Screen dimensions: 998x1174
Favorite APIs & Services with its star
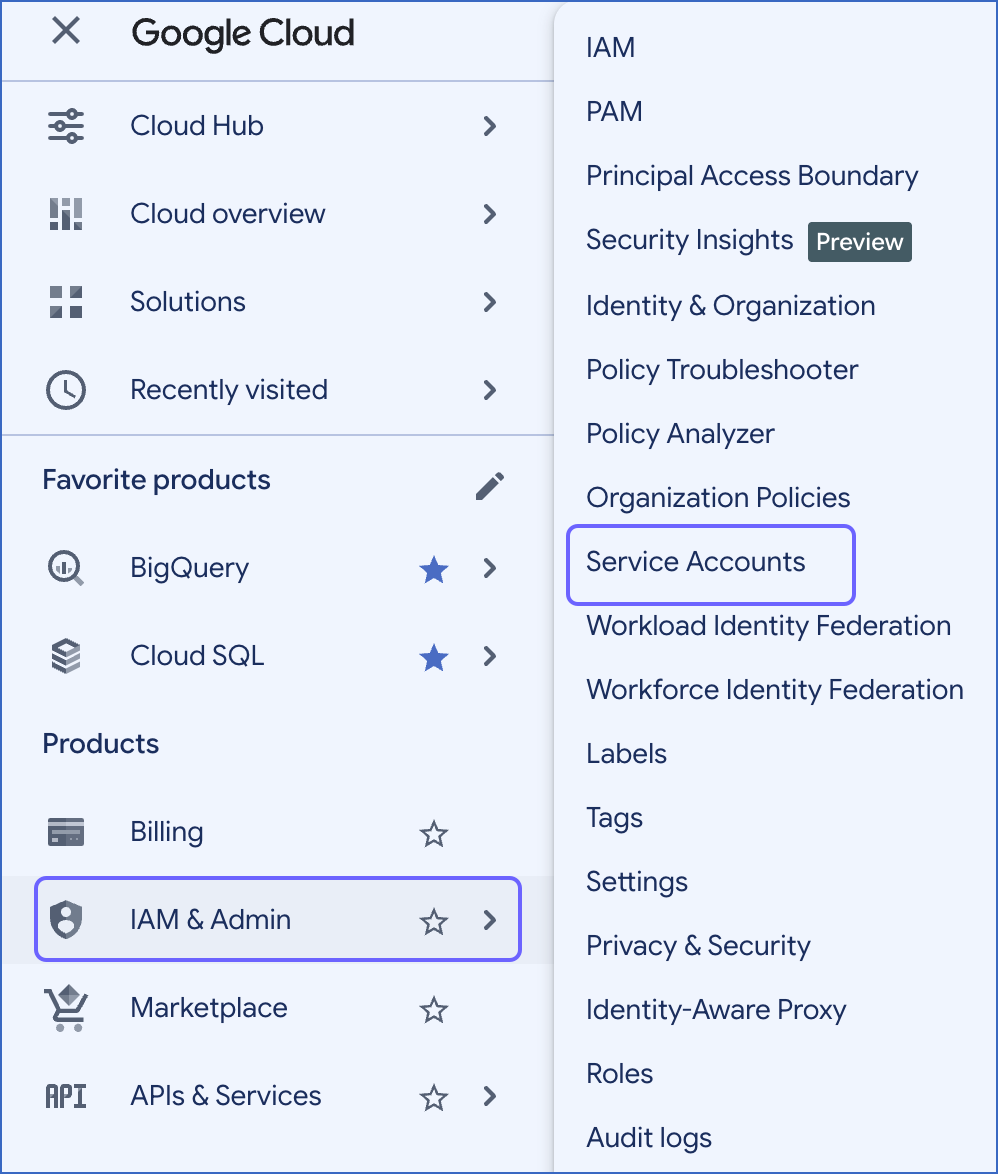click(x=433, y=1098)
